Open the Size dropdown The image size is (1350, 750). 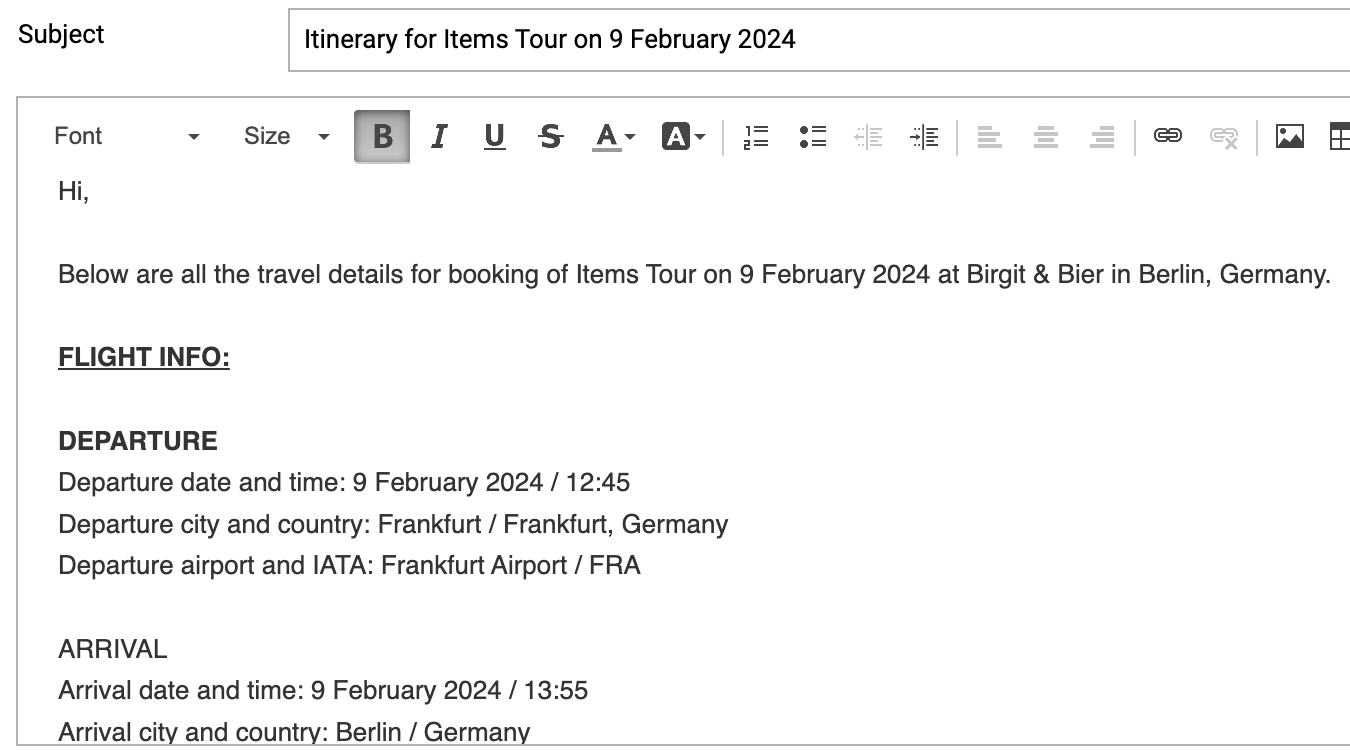pyautogui.click(x=286, y=136)
